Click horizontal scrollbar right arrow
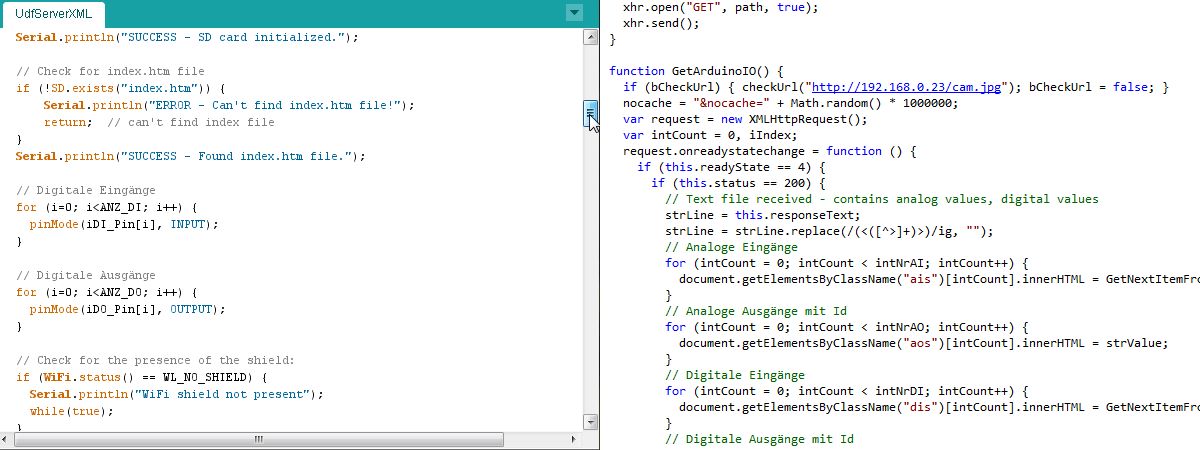Viewport: 1200px width, 450px height. [x=575, y=439]
